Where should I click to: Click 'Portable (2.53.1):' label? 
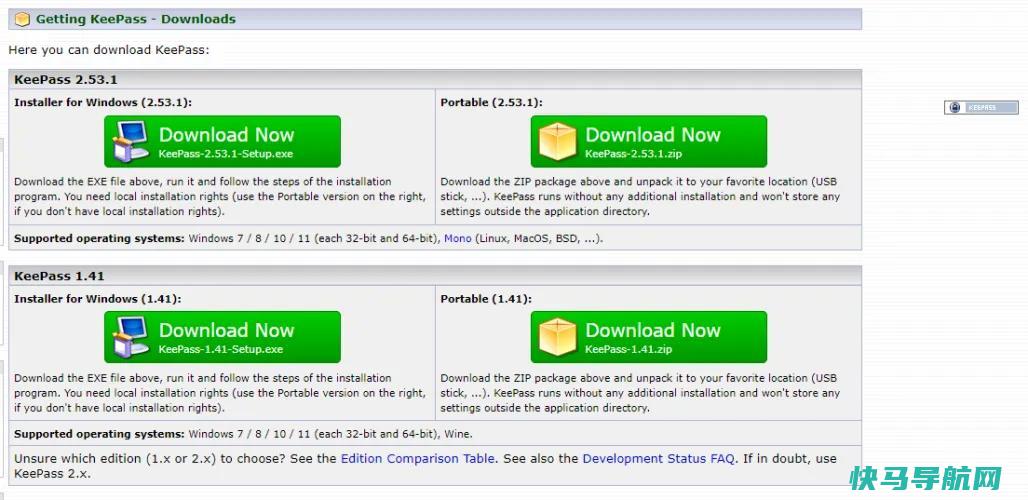coord(492,103)
